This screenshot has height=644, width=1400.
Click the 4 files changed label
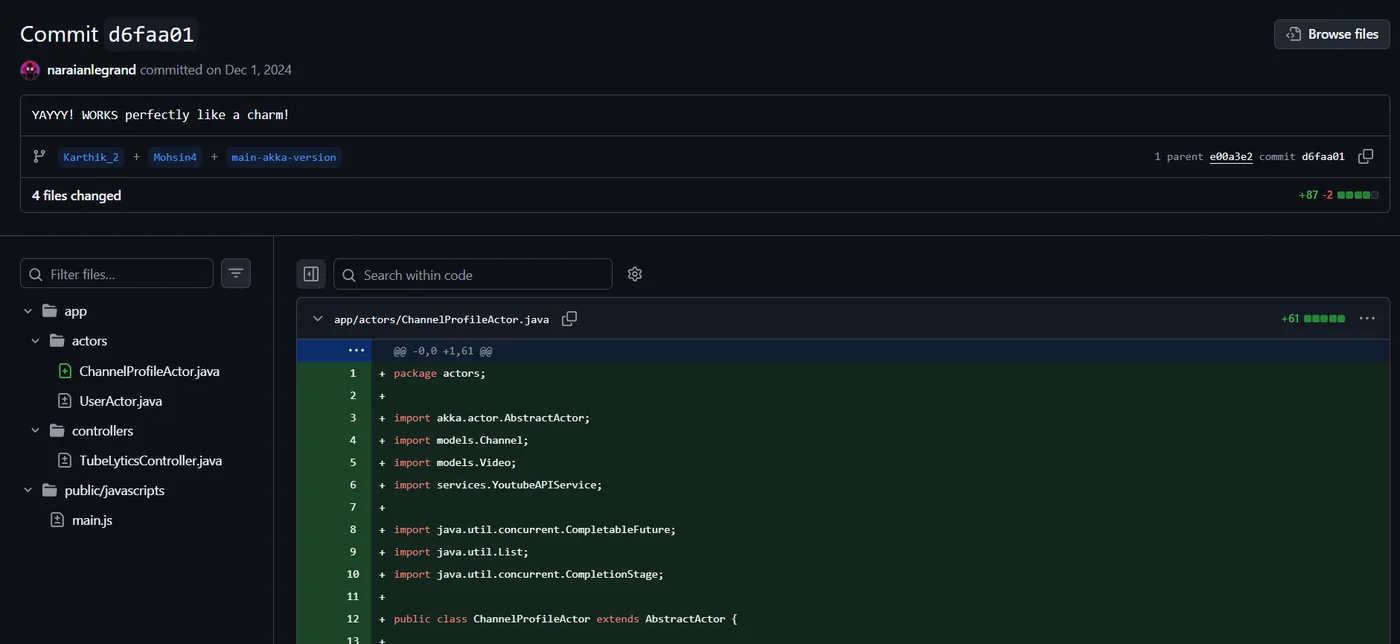click(x=76, y=195)
